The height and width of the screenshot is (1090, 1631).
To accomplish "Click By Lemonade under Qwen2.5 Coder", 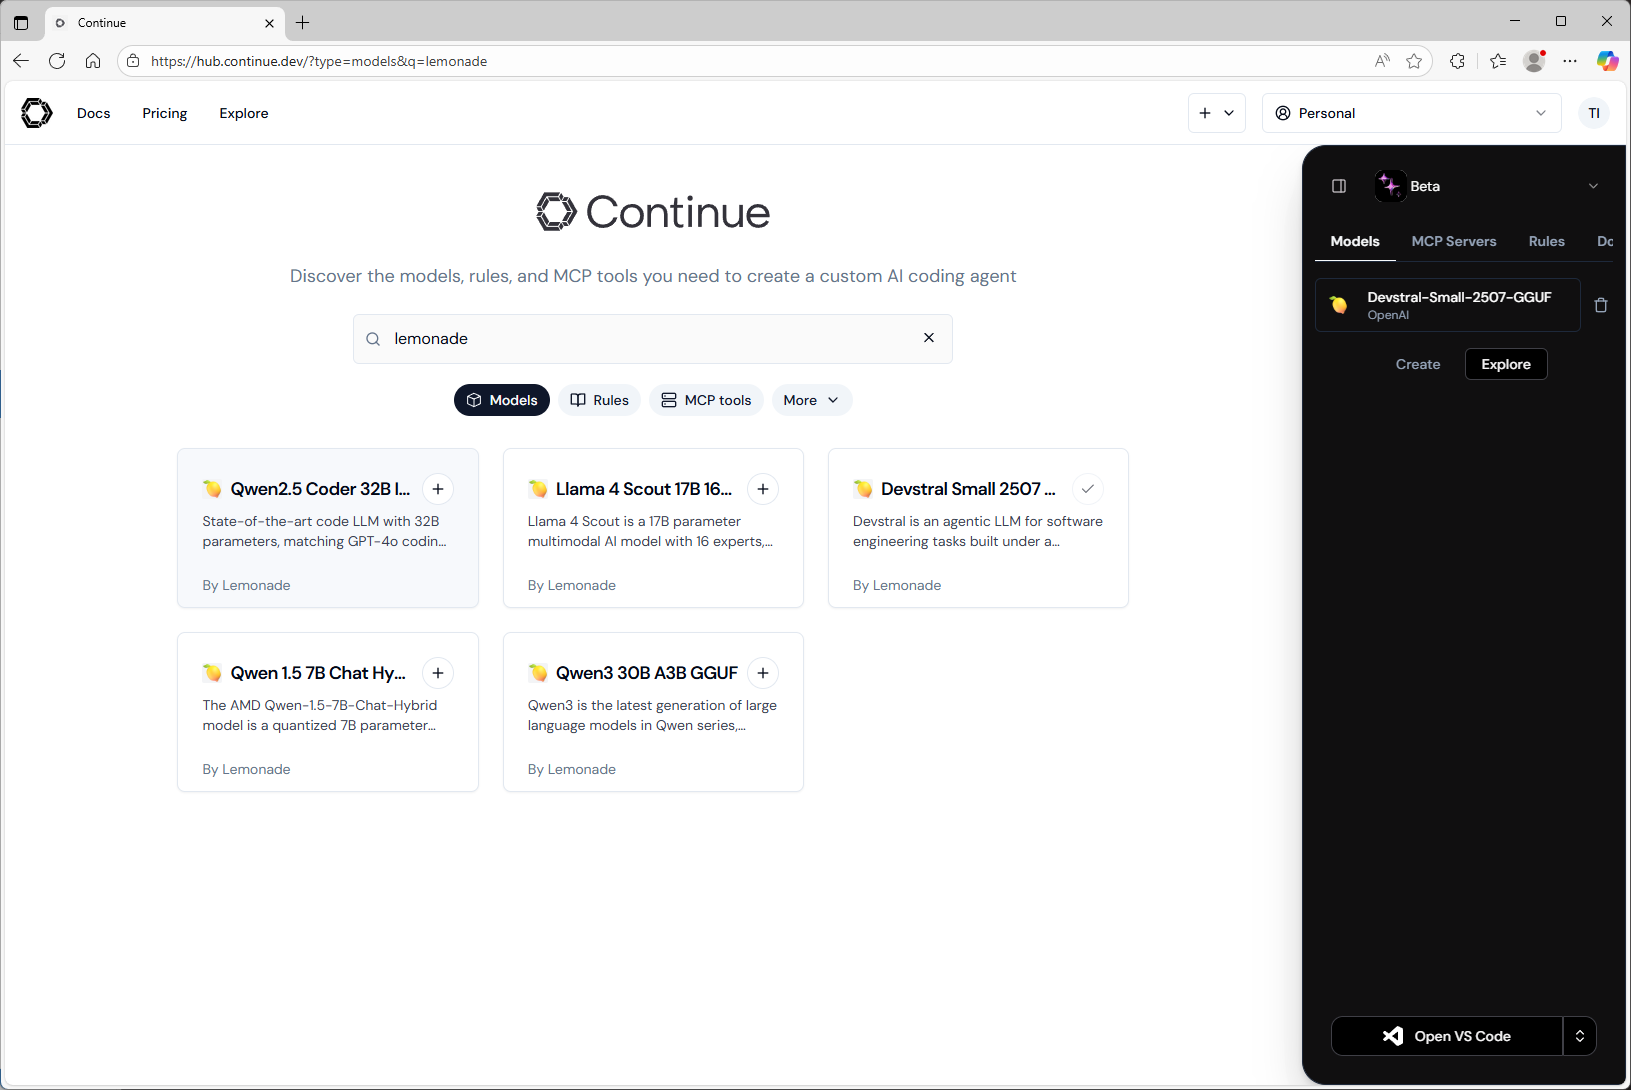I will click(246, 585).
